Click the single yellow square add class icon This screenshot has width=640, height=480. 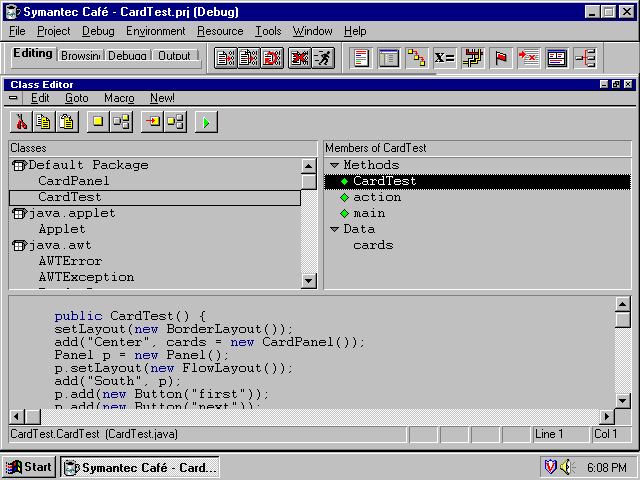click(98, 122)
